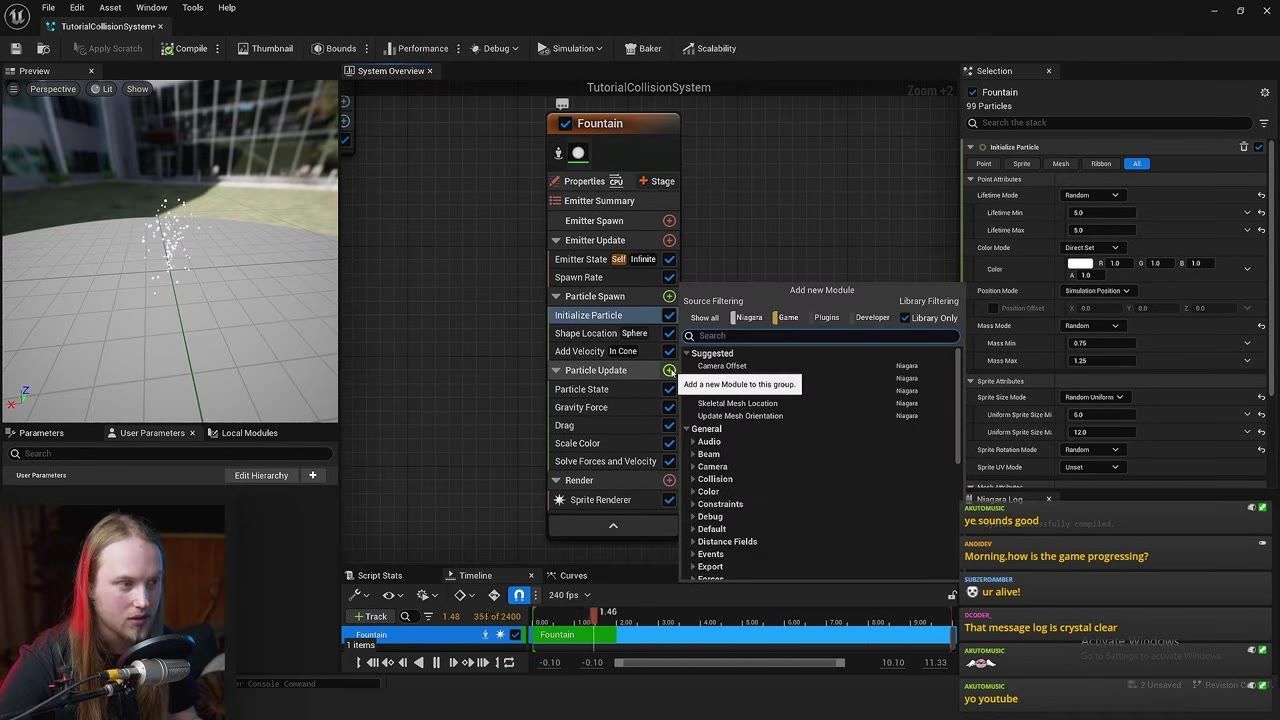This screenshot has width=1280, height=720.
Task: Disable the Fountain emitter checkbox in node
Action: pos(565,124)
